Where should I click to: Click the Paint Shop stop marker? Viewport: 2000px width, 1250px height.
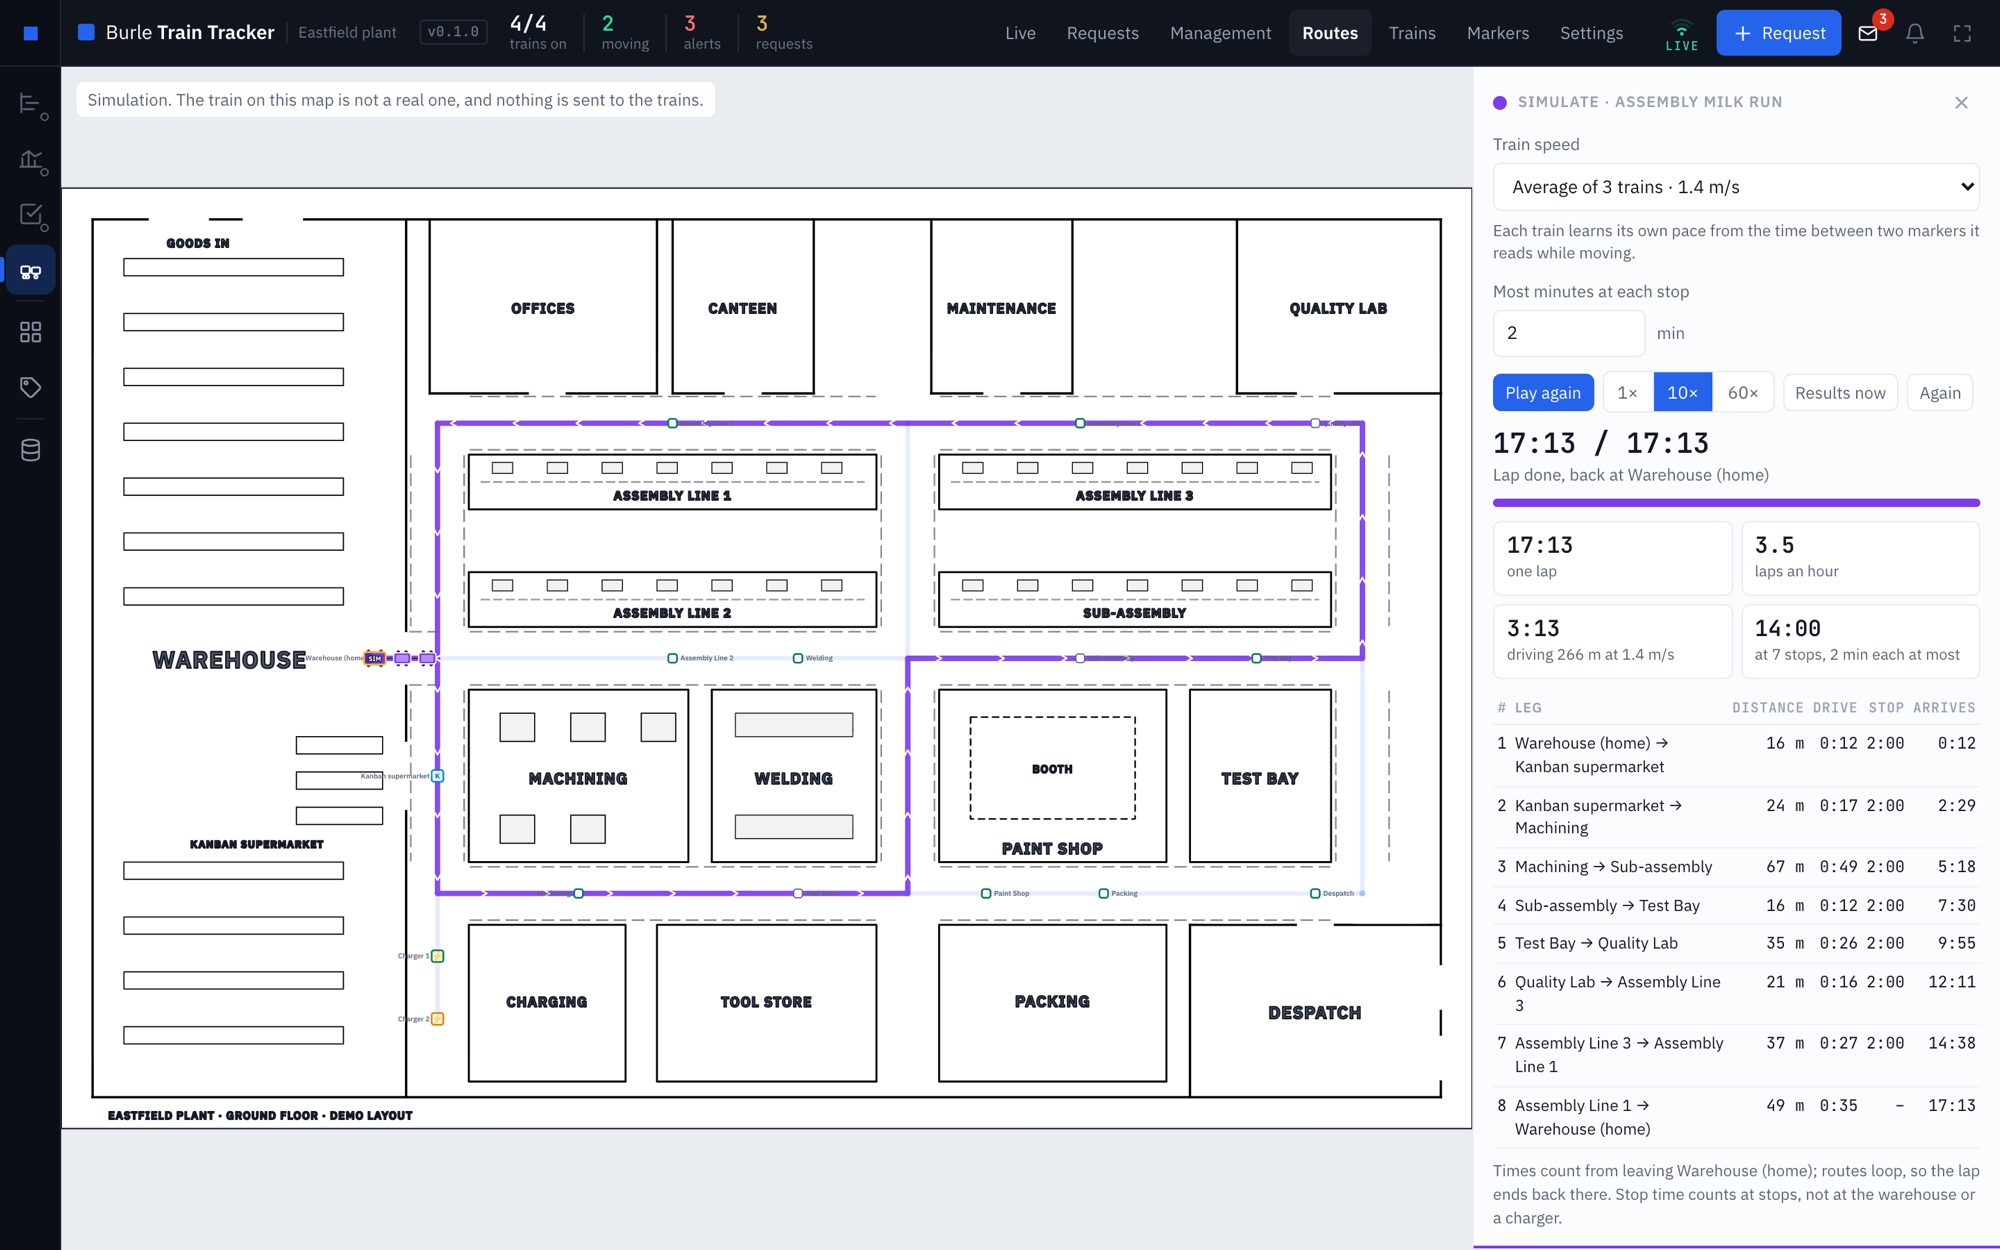pyautogui.click(x=986, y=893)
